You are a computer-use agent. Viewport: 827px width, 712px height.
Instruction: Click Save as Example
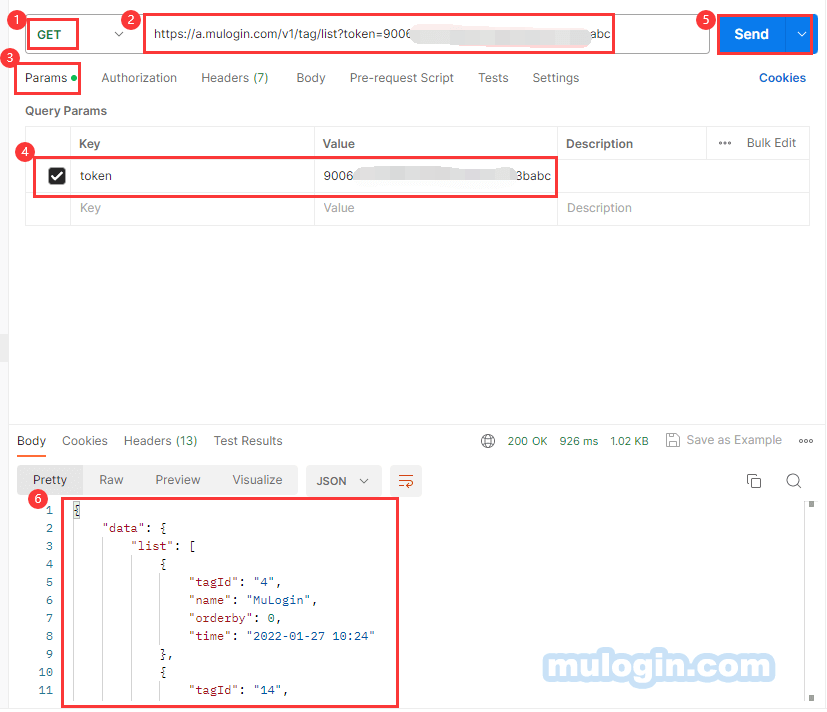tap(724, 440)
